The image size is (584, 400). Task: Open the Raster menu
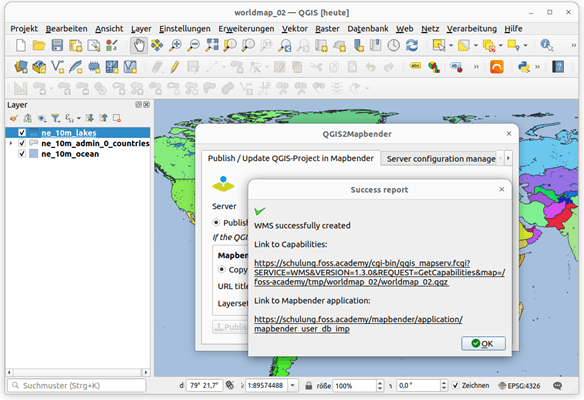tap(327, 29)
